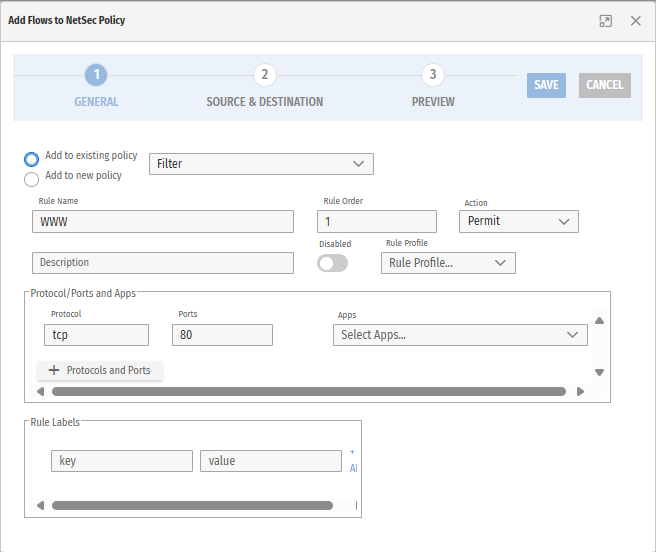Click the plus icon to add rule label
Viewport: 656px width, 552px height.
[x=352, y=452]
